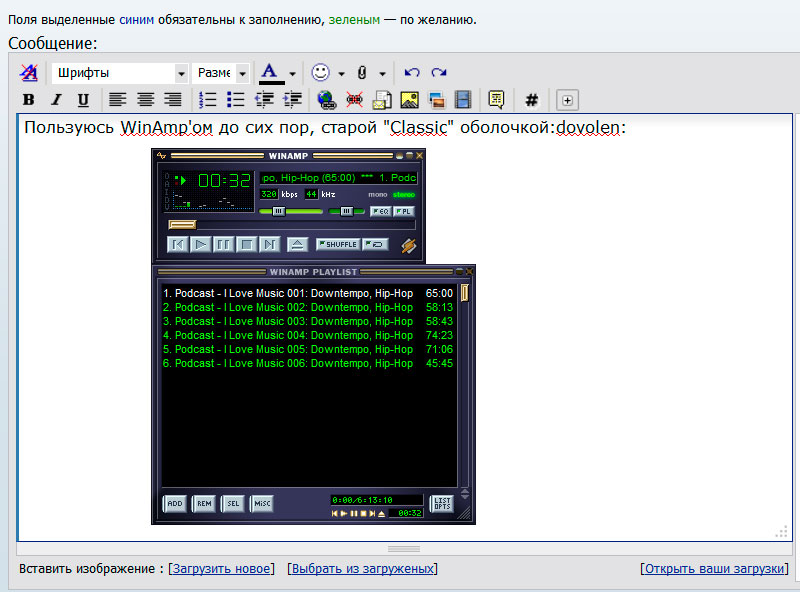
Task: Expand more editor options with plus button
Action: [x=567, y=100]
